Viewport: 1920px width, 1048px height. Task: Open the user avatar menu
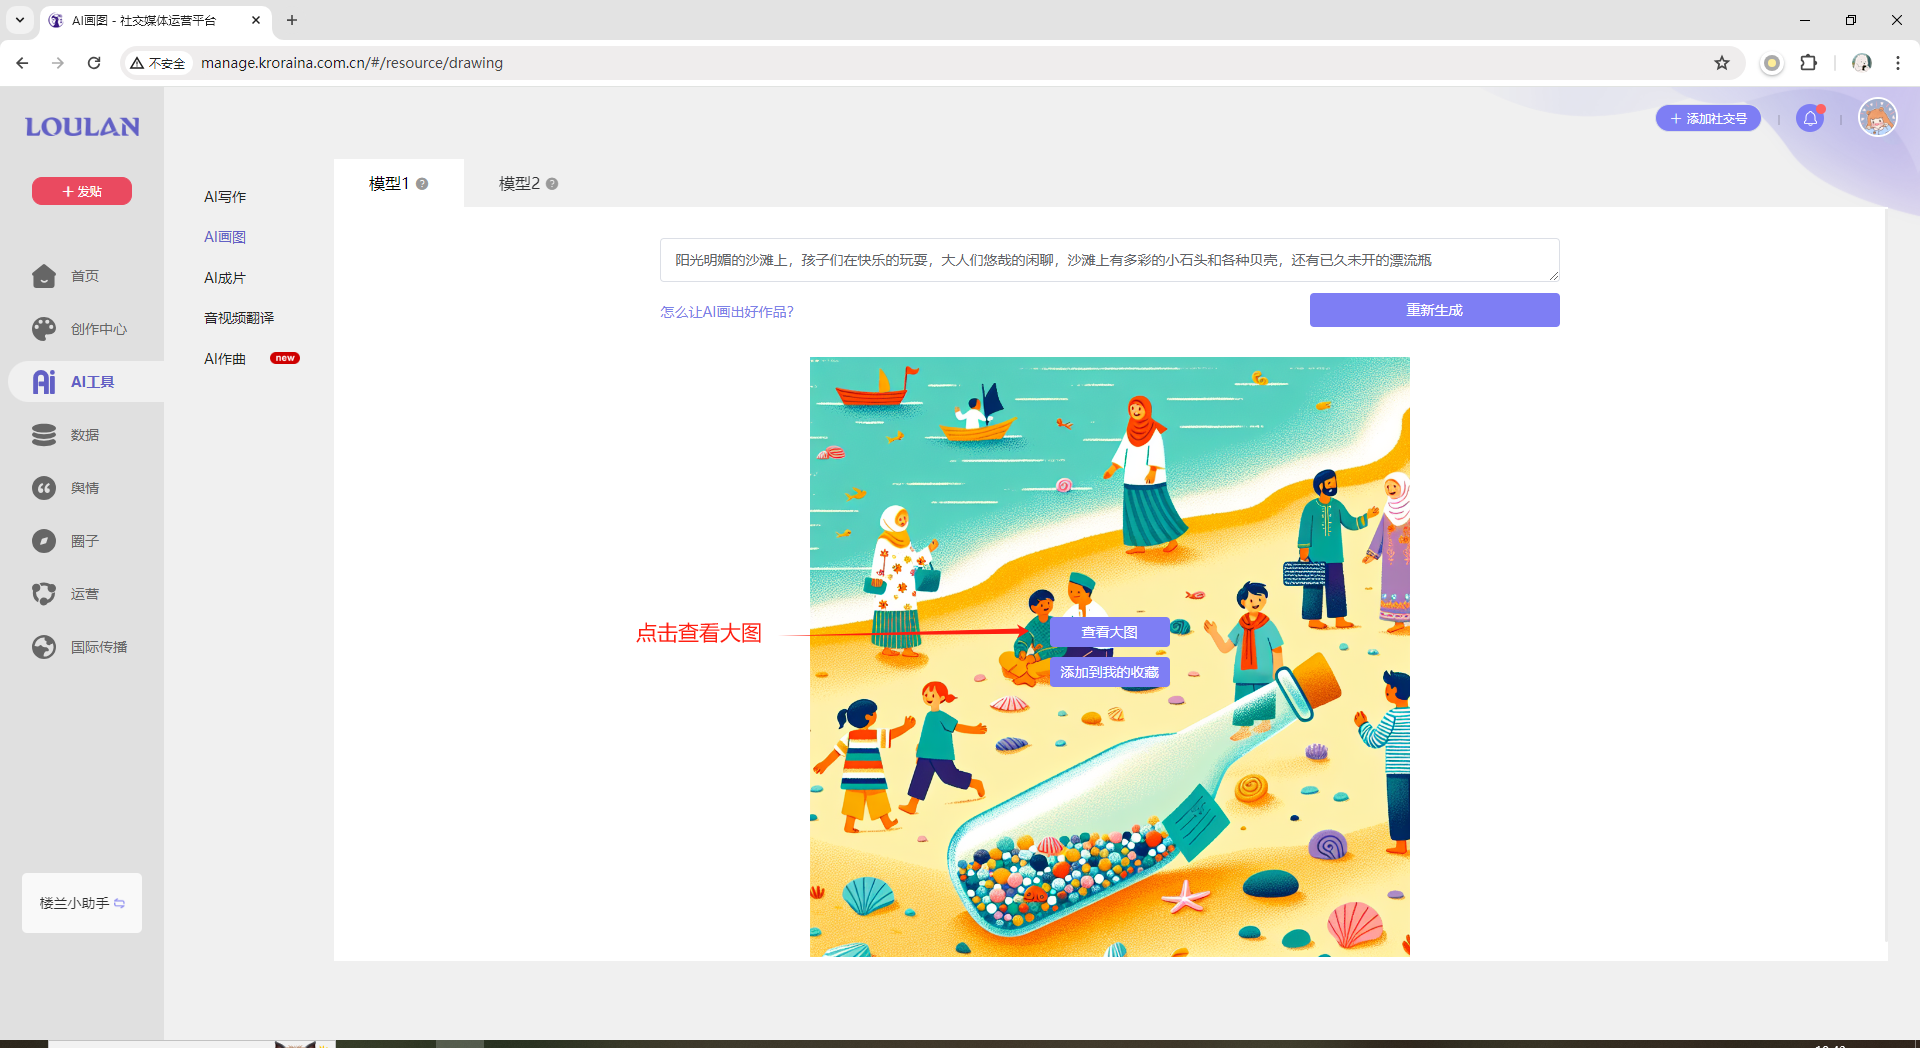(x=1878, y=118)
